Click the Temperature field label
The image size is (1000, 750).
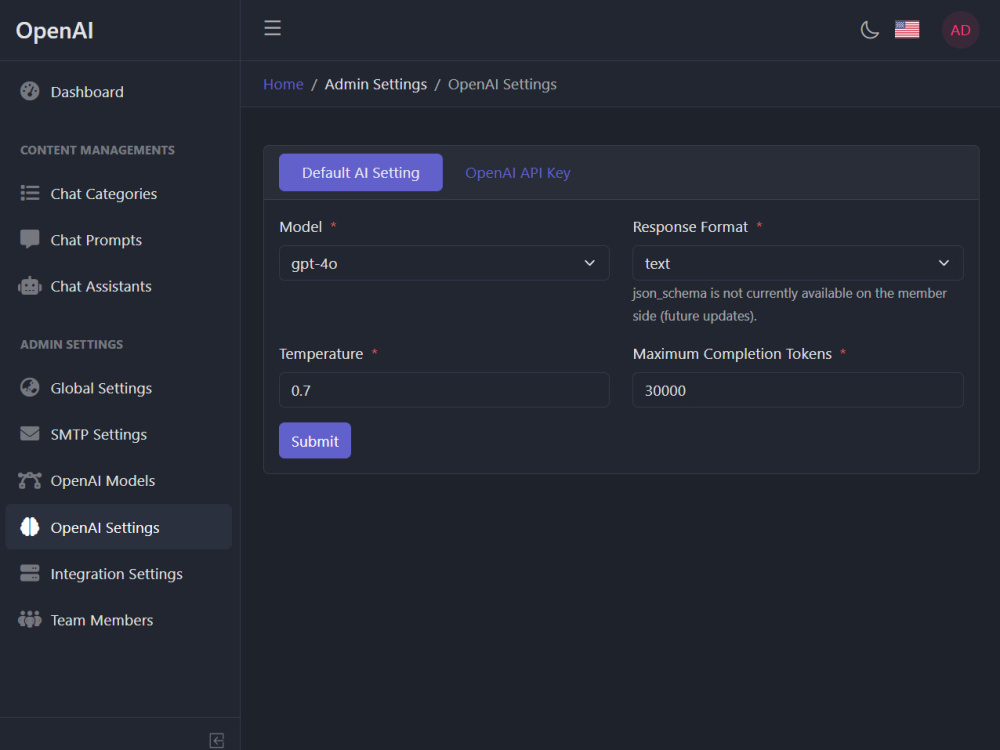pos(321,354)
